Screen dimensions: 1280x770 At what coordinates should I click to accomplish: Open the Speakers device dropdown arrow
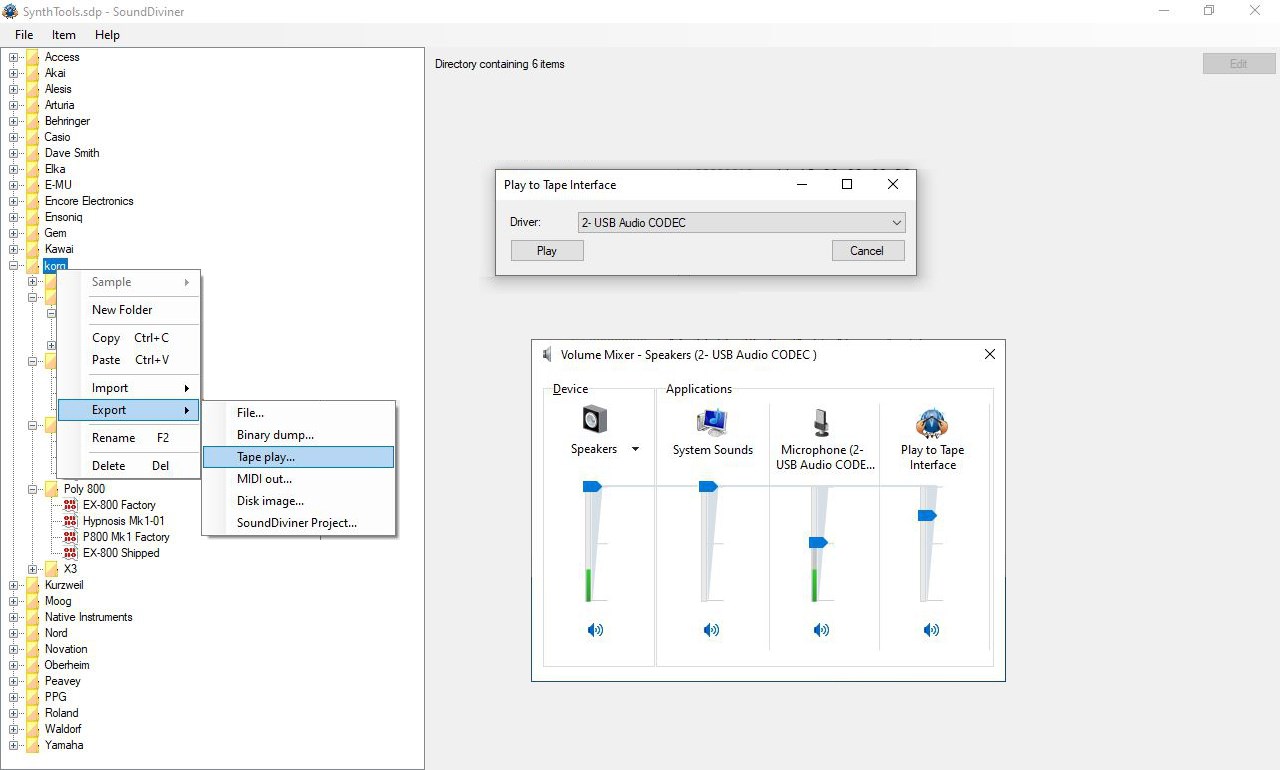pyautogui.click(x=635, y=450)
